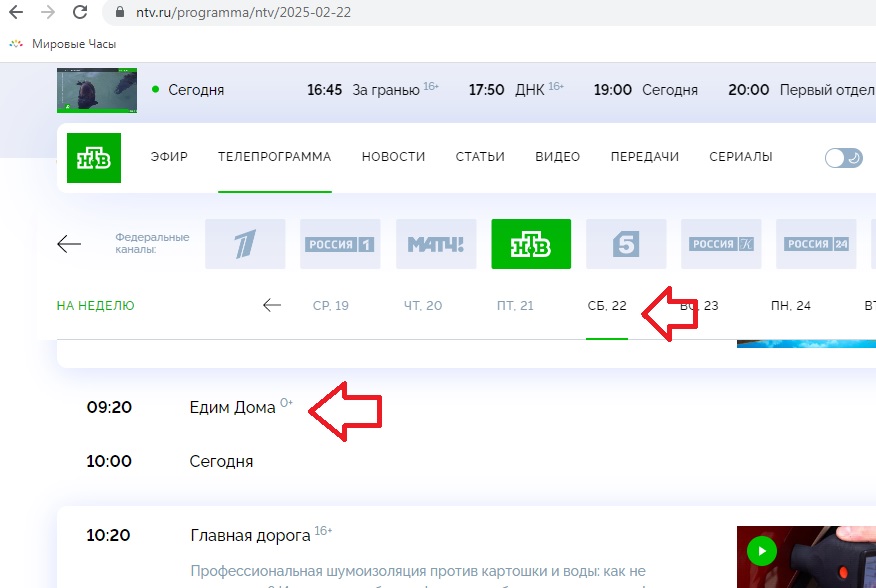Select the Матч! channel icon

pos(436,244)
